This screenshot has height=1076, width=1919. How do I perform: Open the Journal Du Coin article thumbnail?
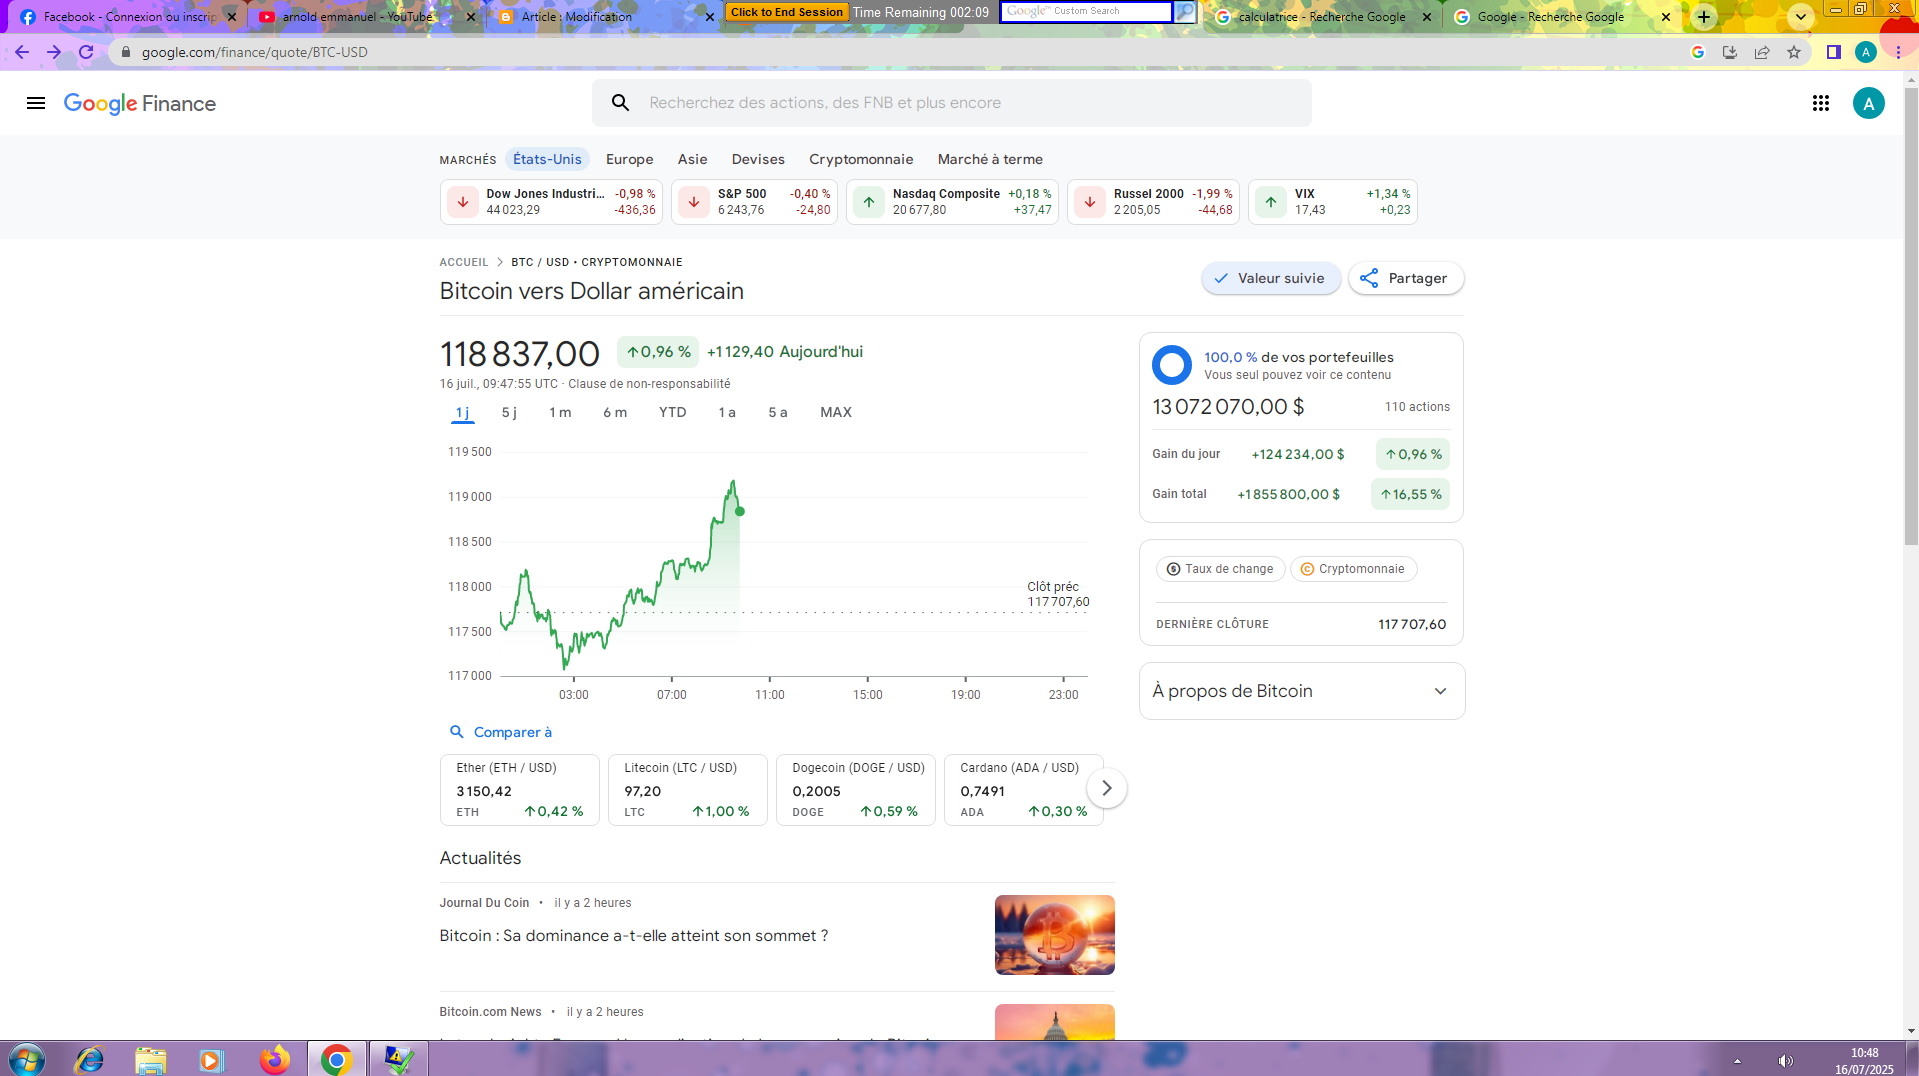(1054, 935)
